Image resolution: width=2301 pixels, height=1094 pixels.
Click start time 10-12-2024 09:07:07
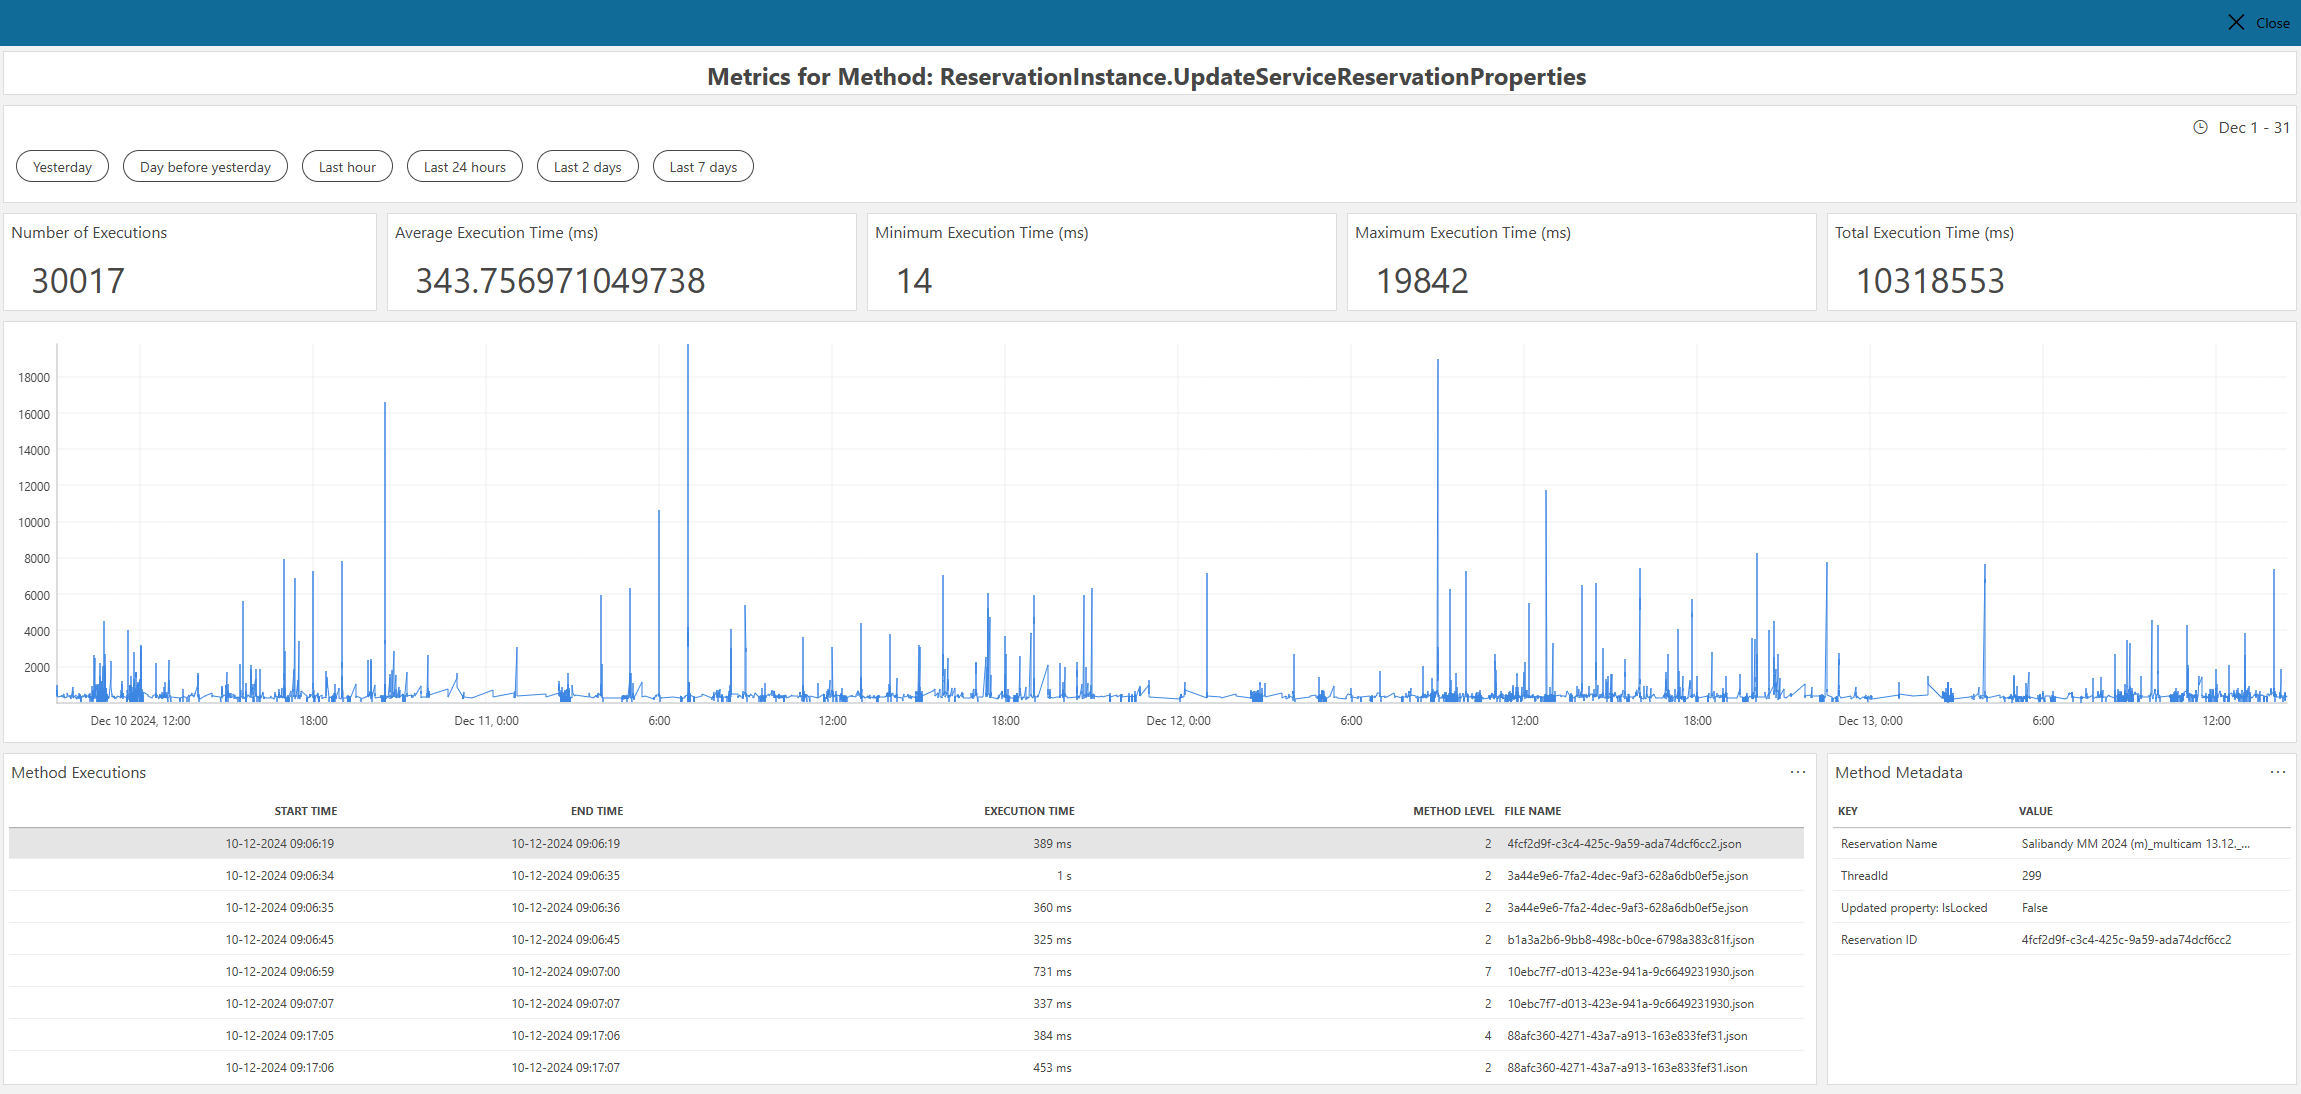tap(279, 1003)
